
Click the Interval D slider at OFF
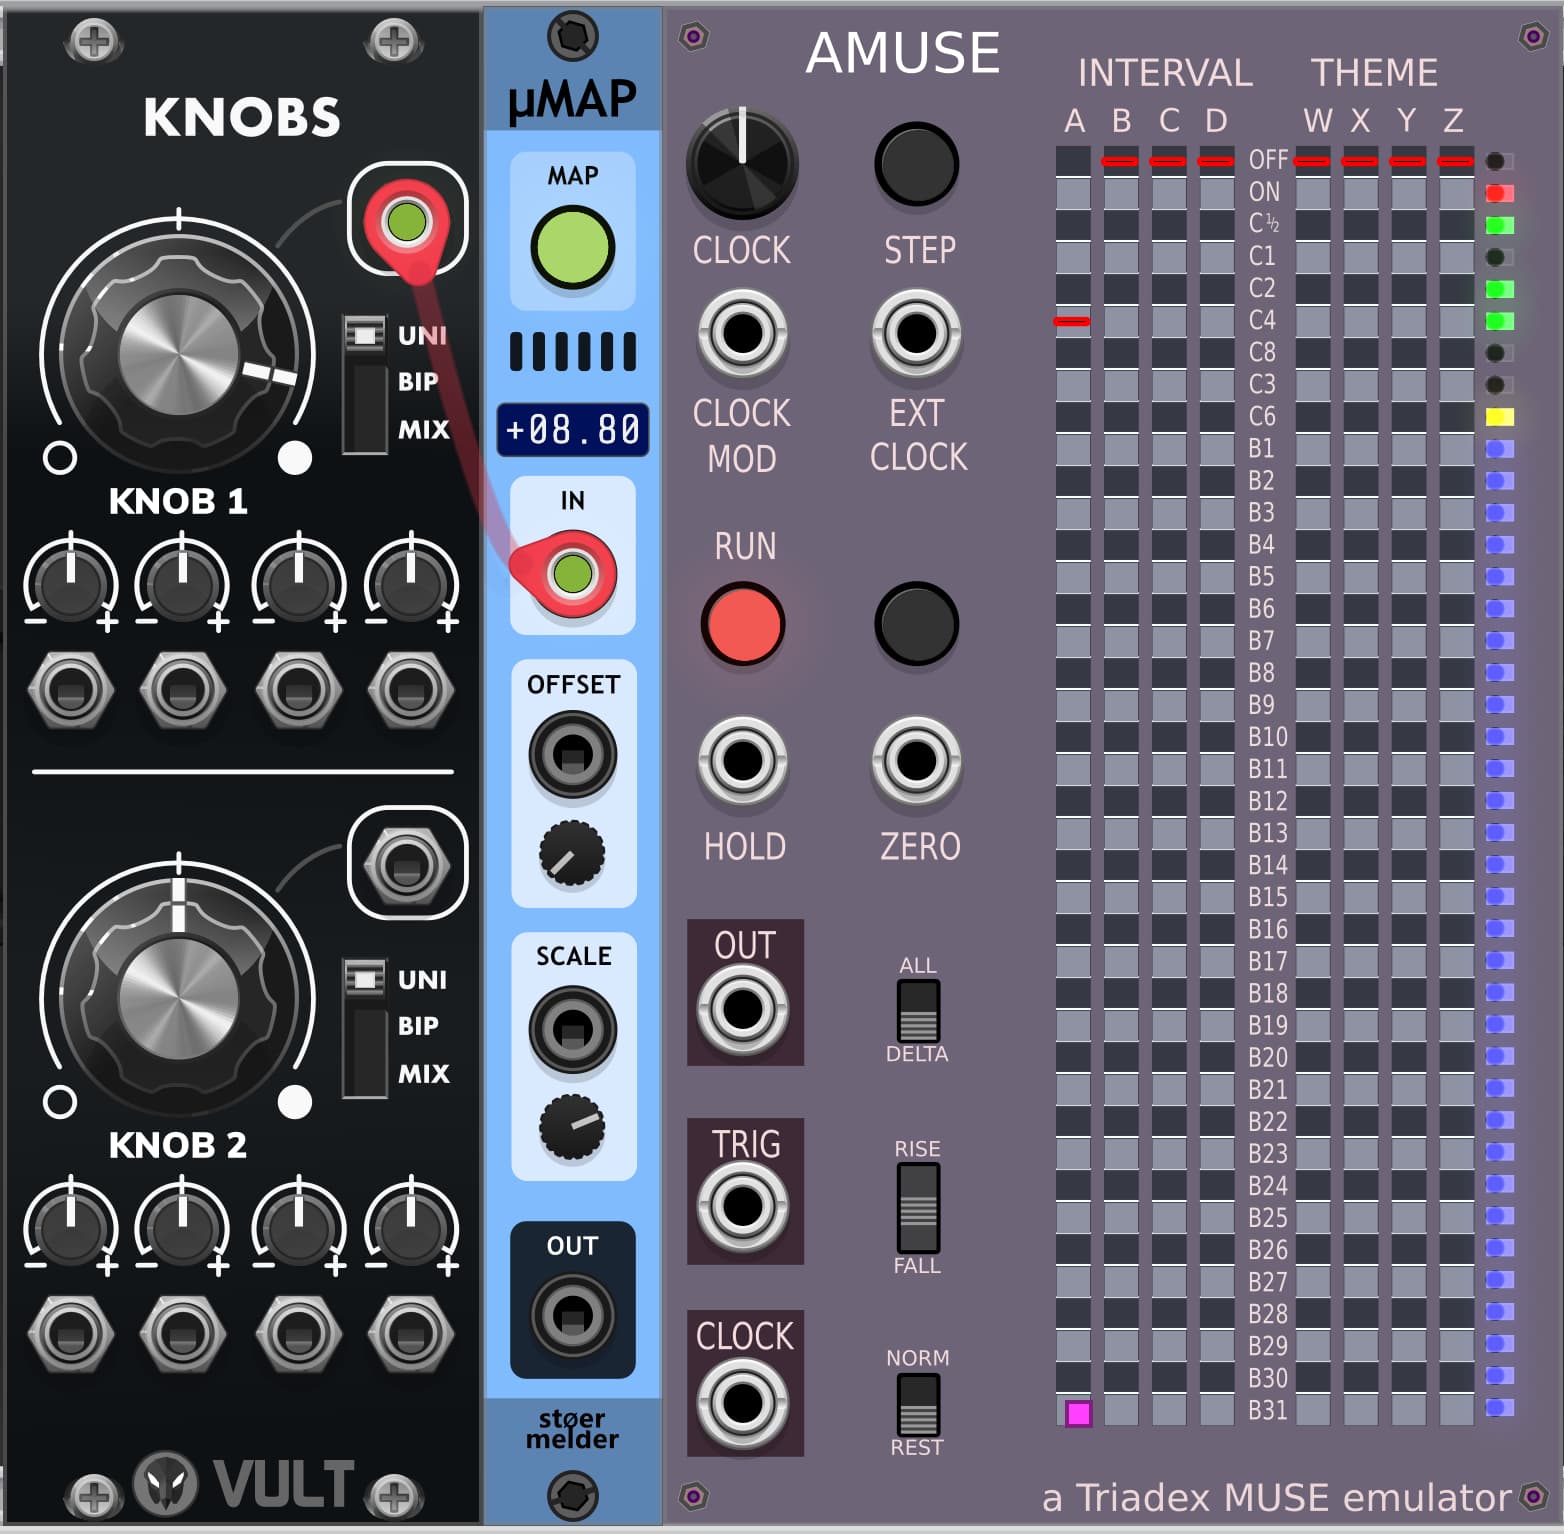pos(1216,161)
